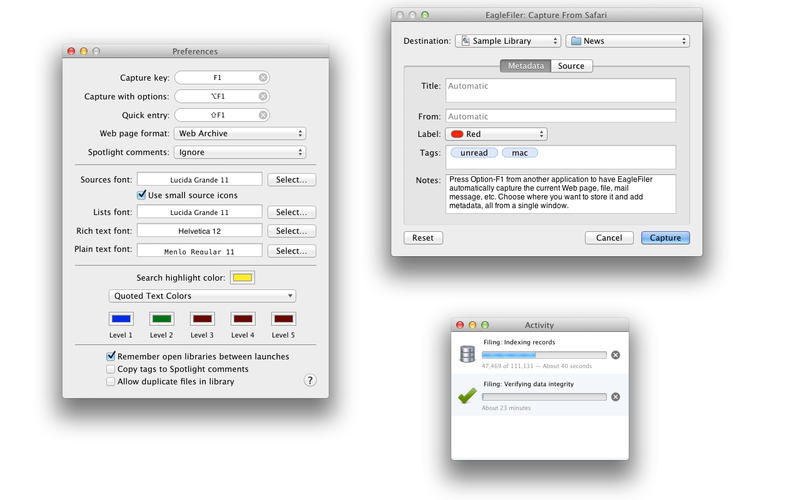Close the Preferences window

tap(71, 51)
